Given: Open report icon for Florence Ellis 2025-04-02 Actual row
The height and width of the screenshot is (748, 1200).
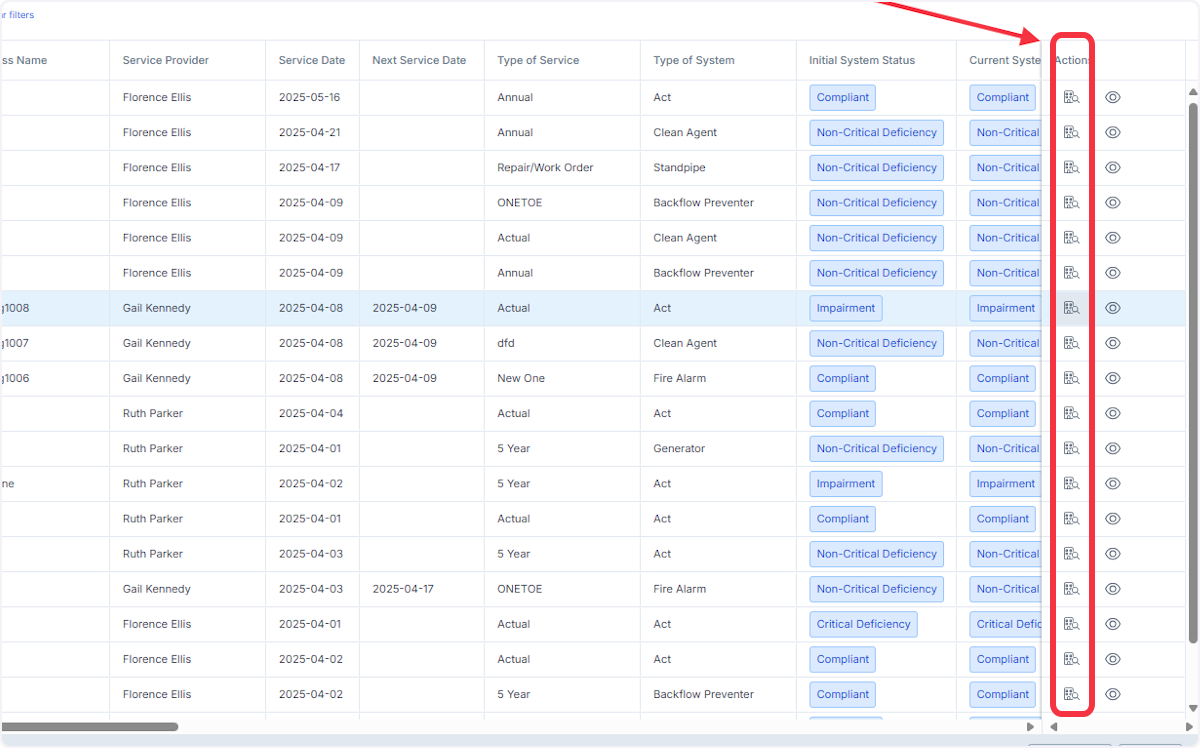Looking at the screenshot, I should pos(1071,659).
